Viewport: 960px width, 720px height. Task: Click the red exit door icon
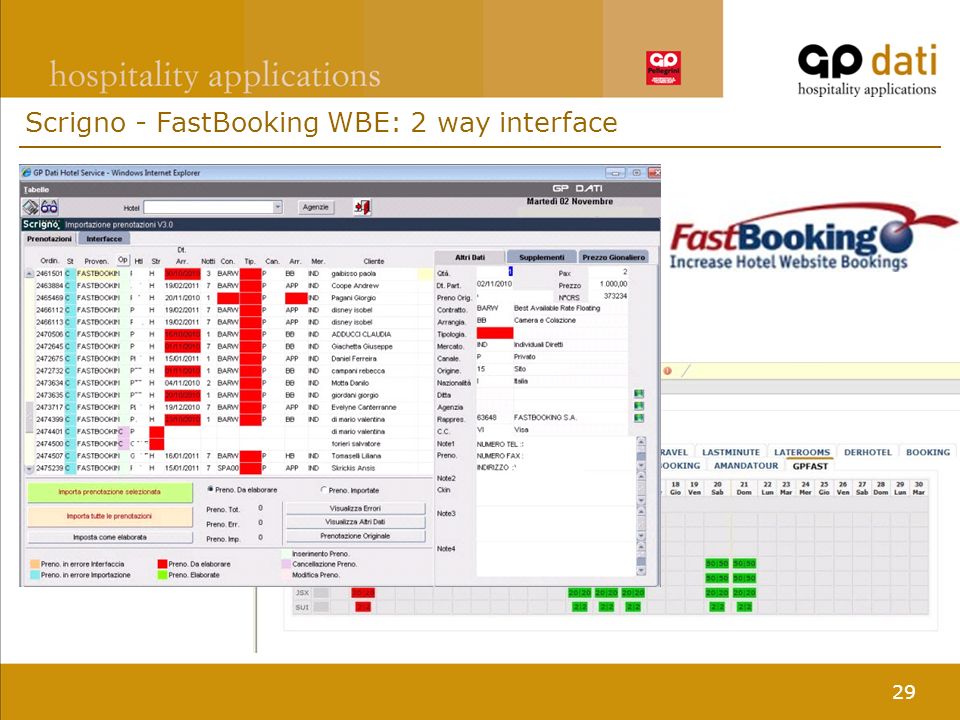pyautogui.click(x=362, y=207)
